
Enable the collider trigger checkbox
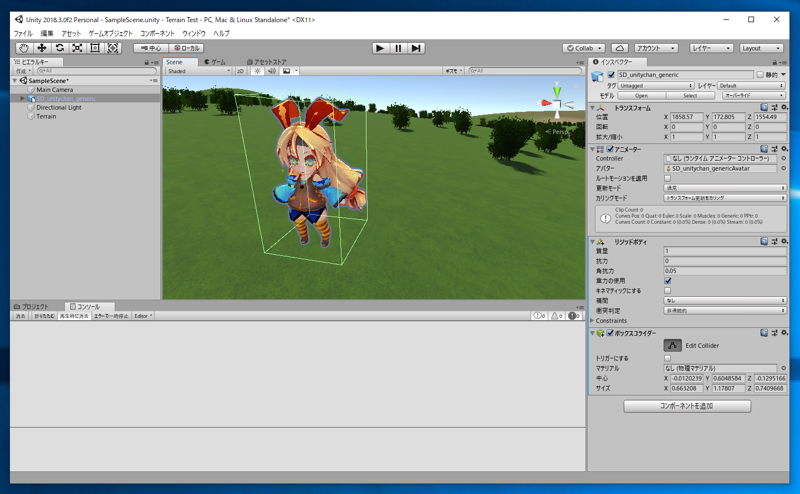(x=667, y=358)
